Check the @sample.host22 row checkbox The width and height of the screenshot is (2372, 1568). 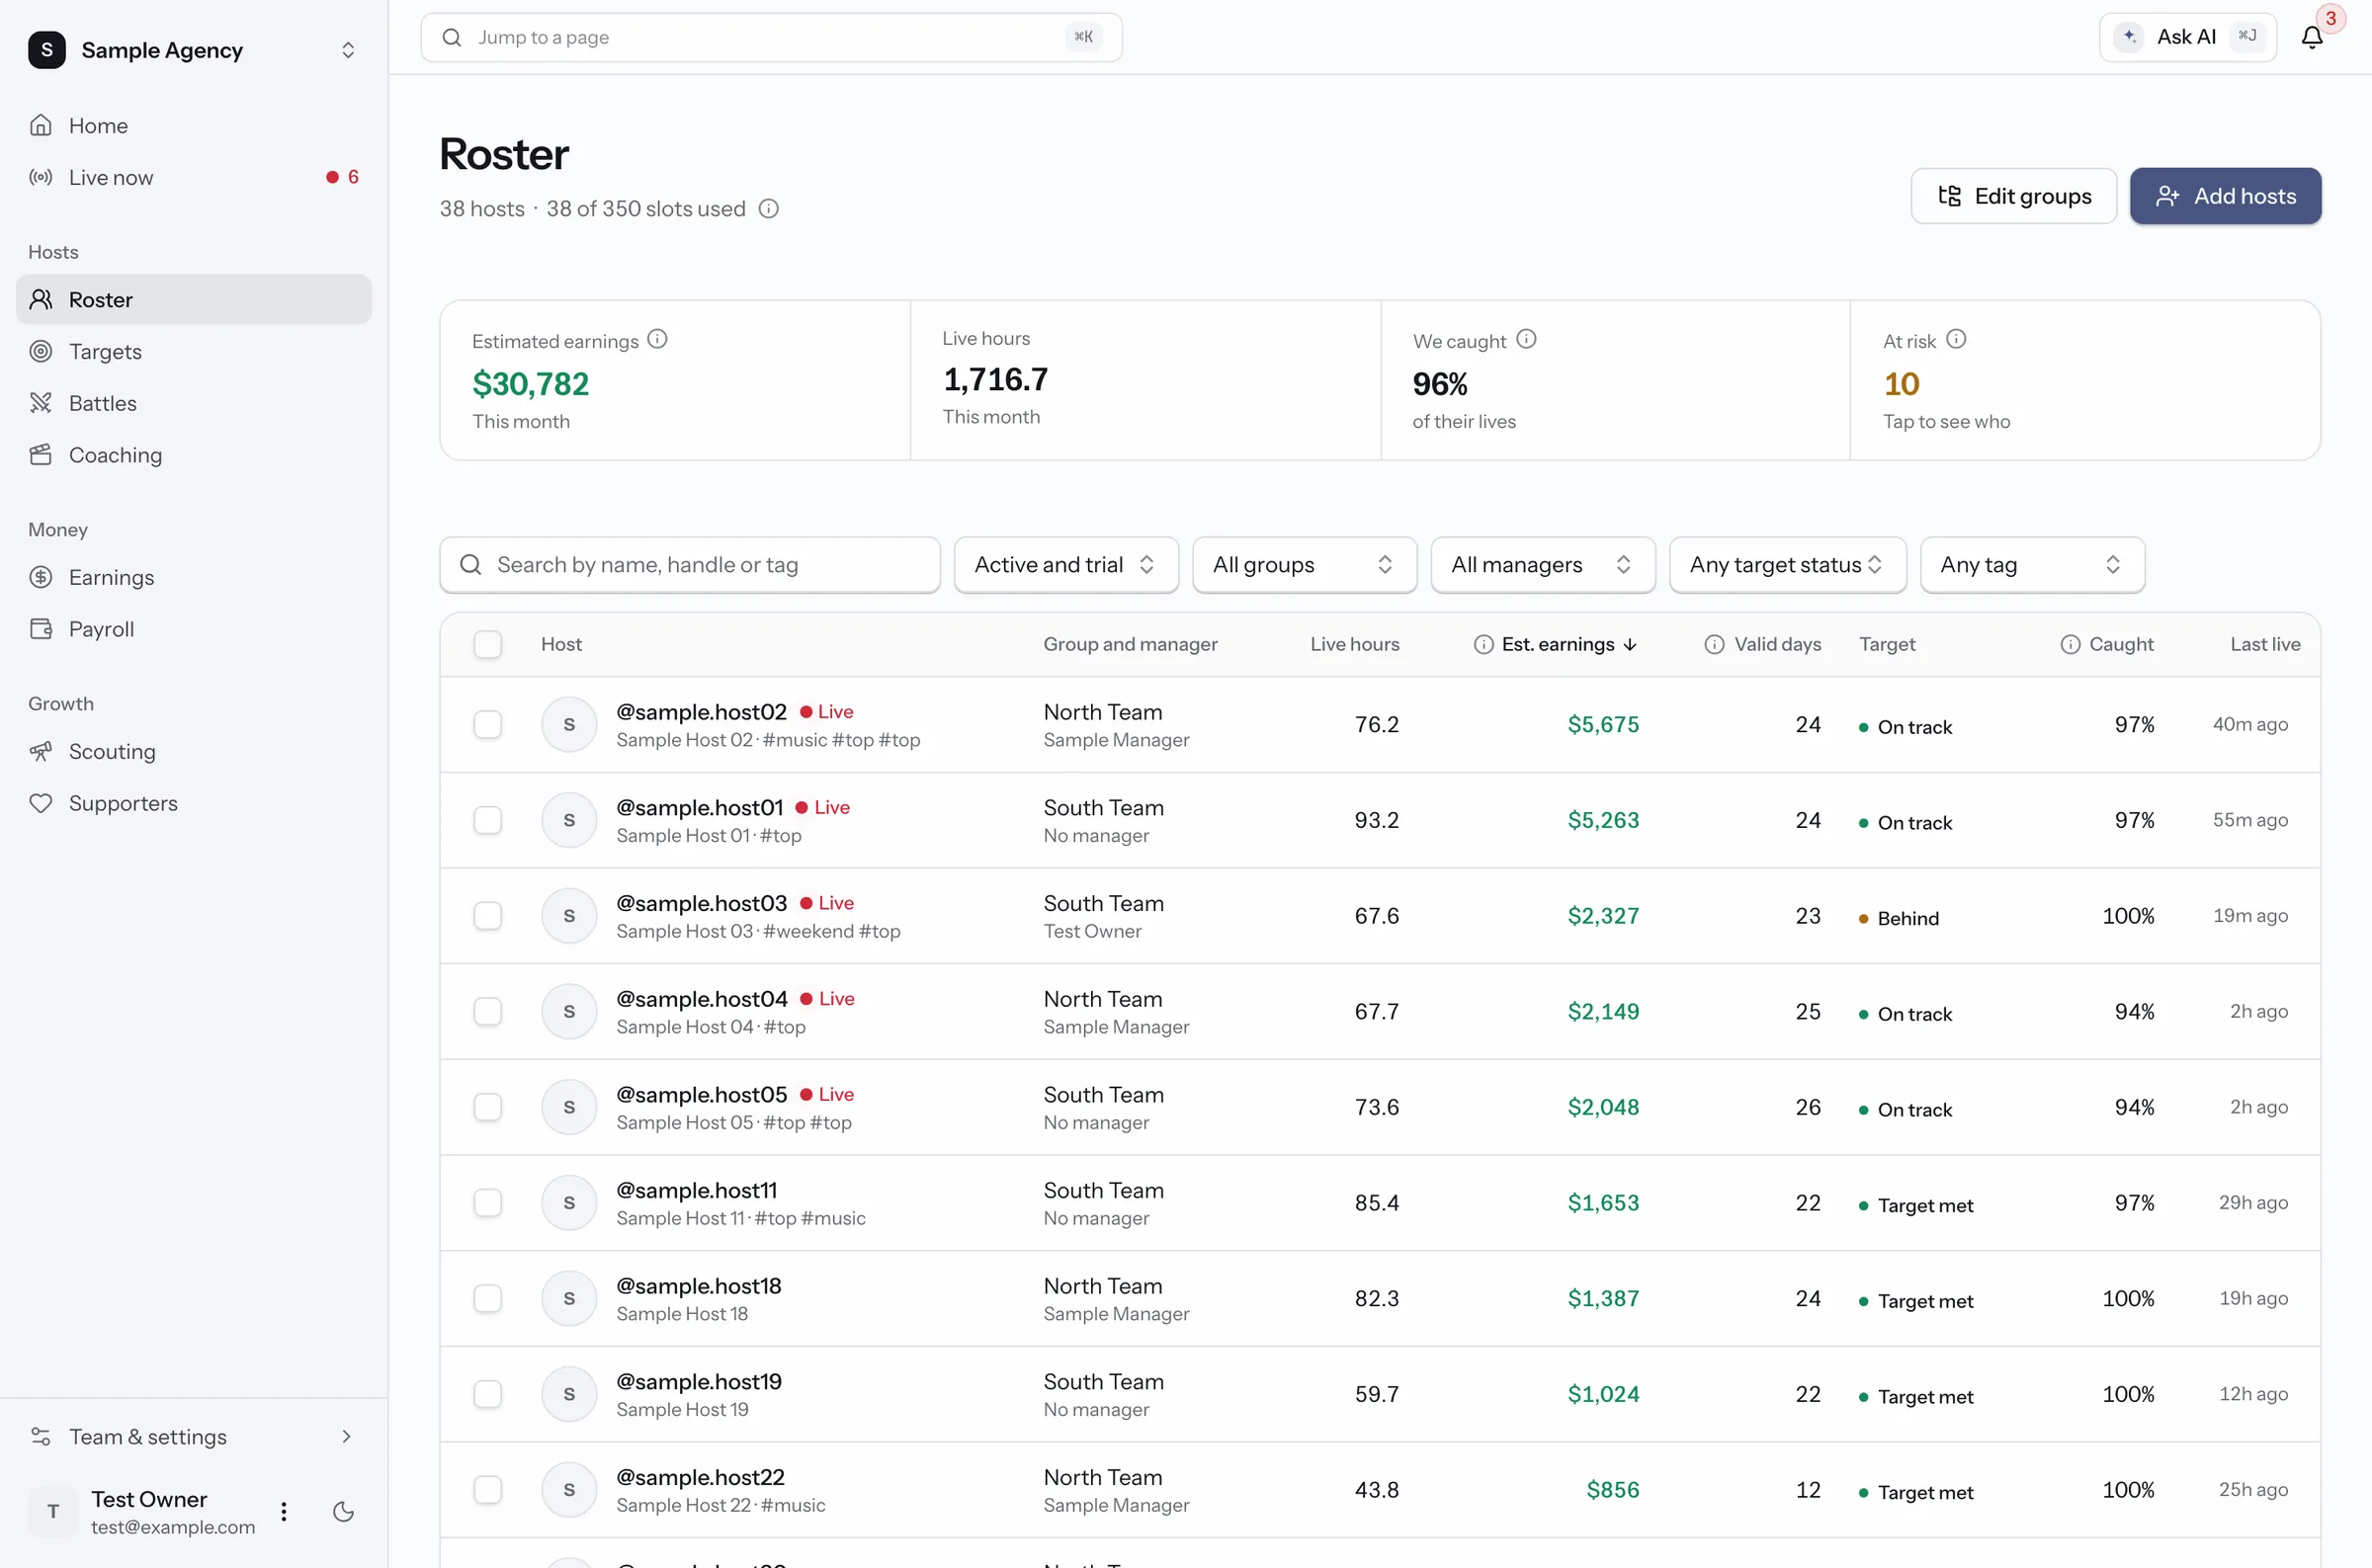pyautogui.click(x=488, y=1490)
